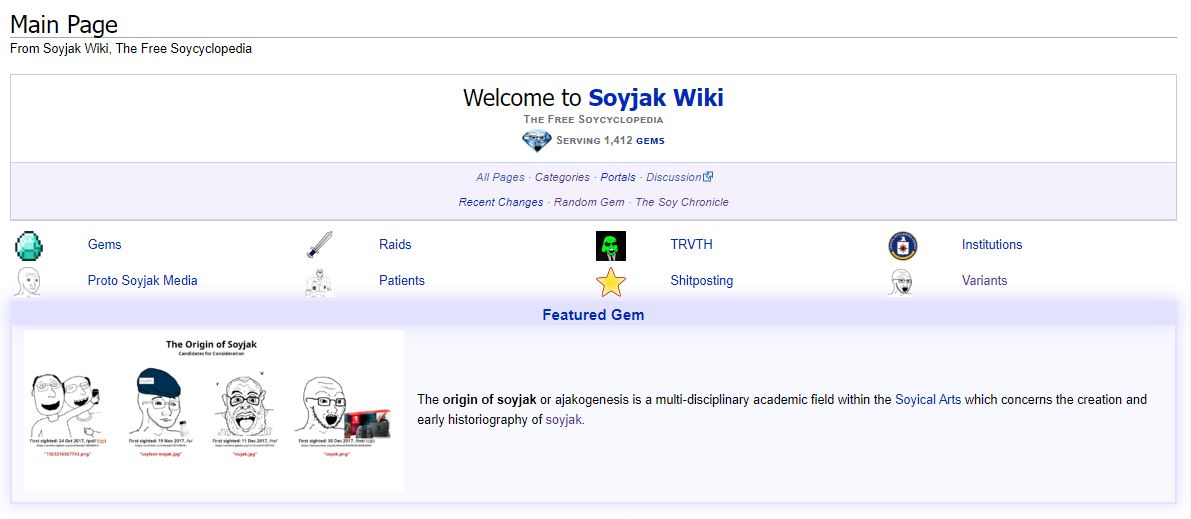Open the Discussion external link
The width and height of the screenshot is (1191, 519).
[x=678, y=177]
